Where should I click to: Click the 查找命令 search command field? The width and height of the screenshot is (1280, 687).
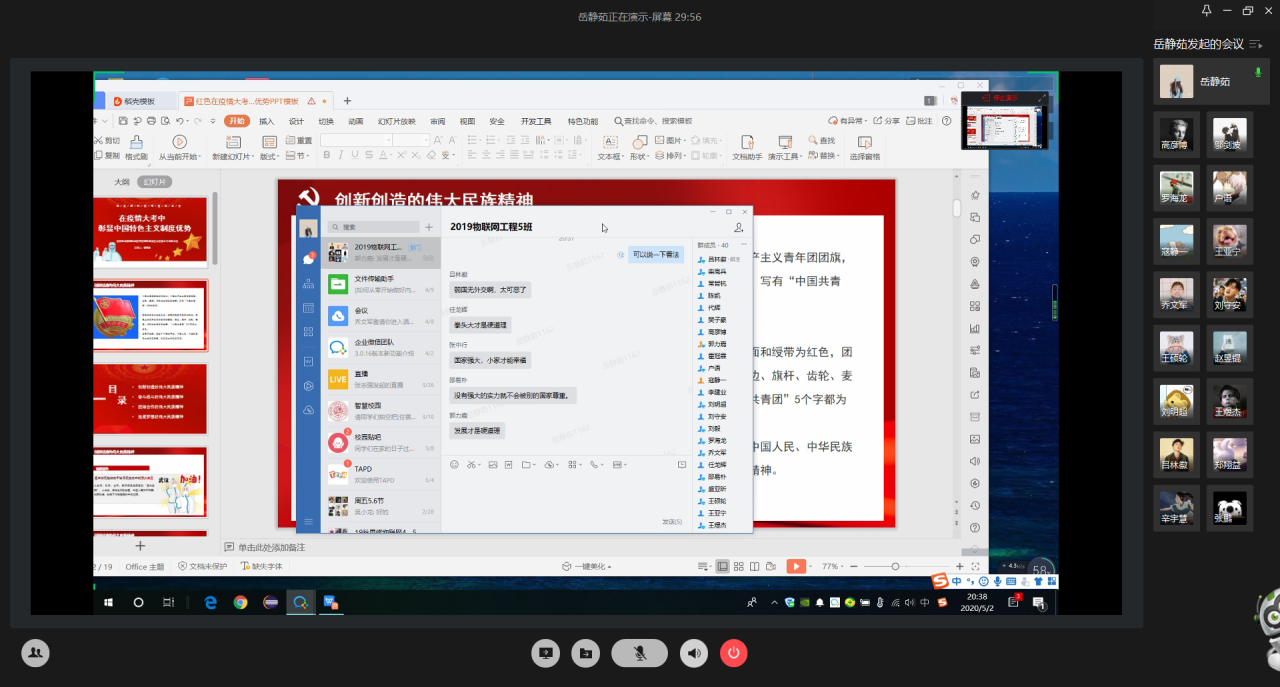click(652, 121)
